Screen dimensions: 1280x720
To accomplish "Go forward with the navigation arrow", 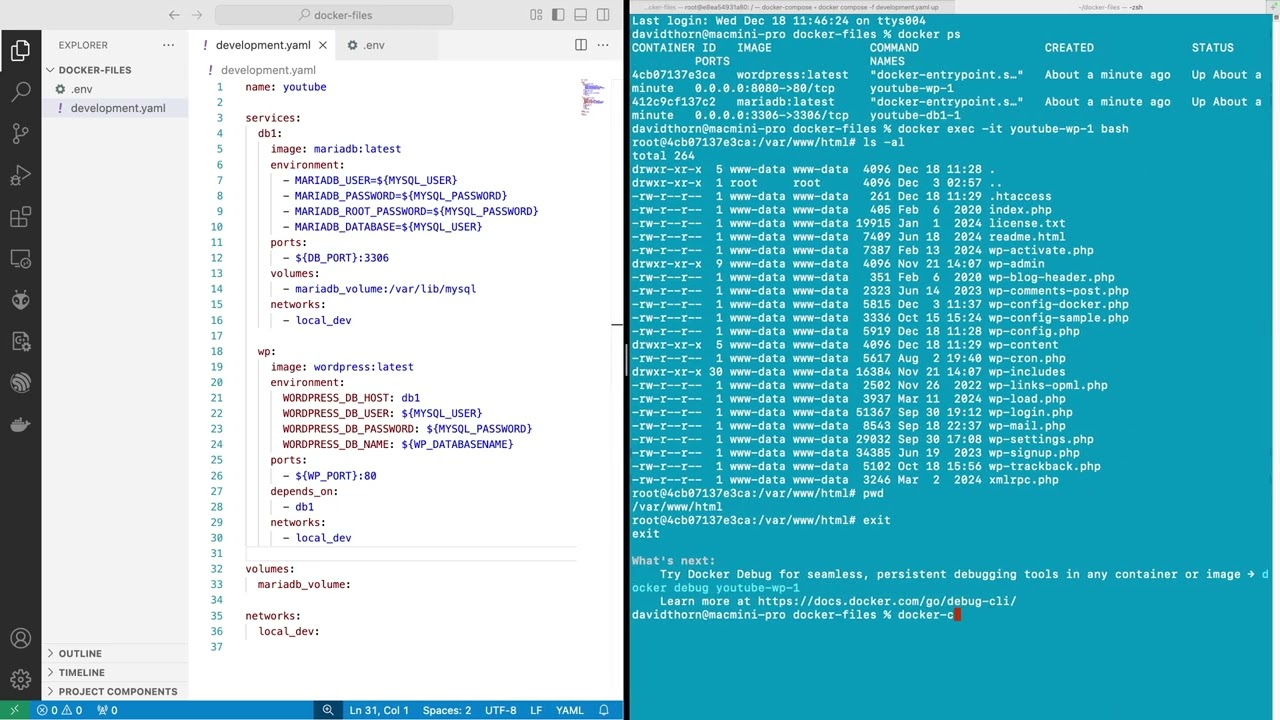I will point(196,15).
